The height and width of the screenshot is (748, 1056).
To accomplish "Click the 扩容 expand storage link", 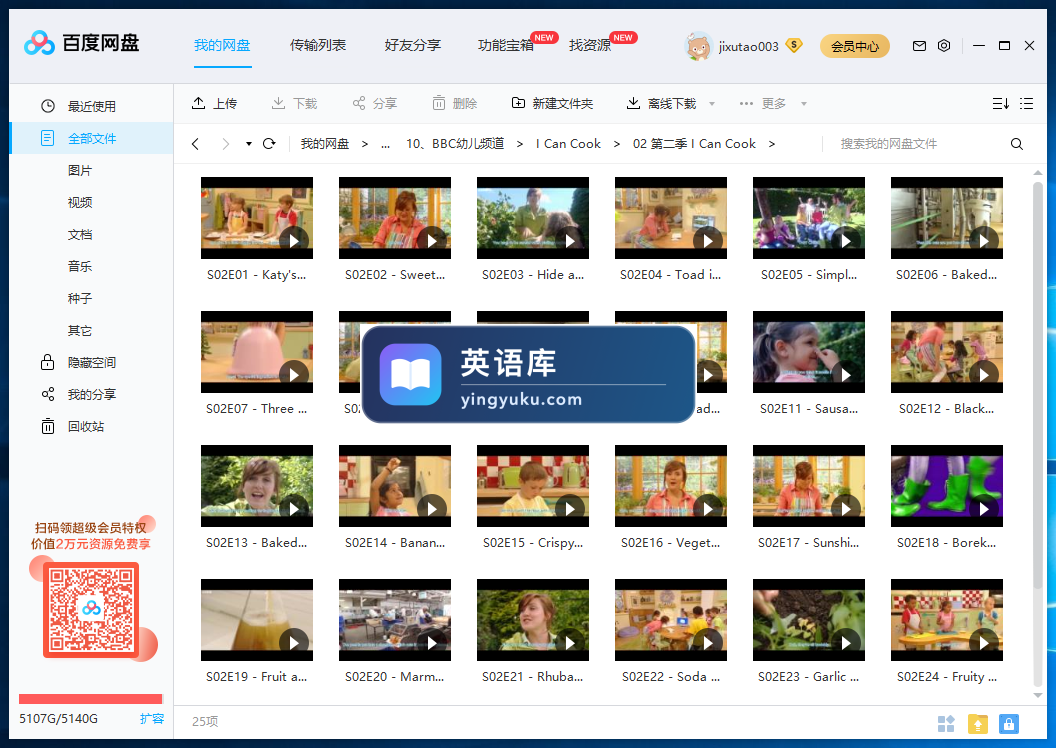I will [152, 718].
